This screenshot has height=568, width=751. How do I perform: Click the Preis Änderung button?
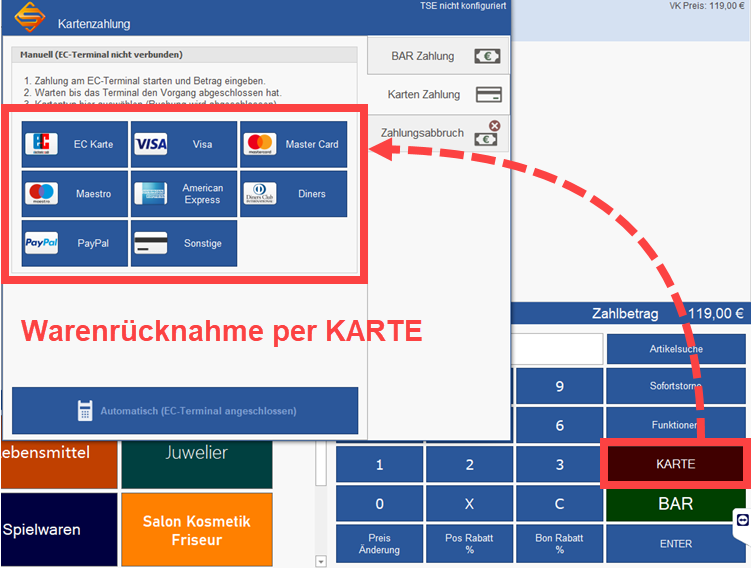[x=379, y=544]
